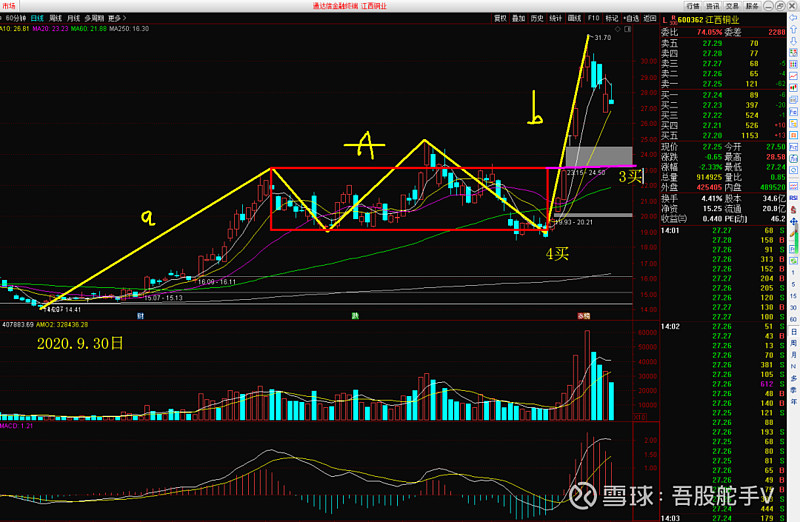Select the 周 weekly period in the sidebar
The image size is (800, 522).
point(793,343)
